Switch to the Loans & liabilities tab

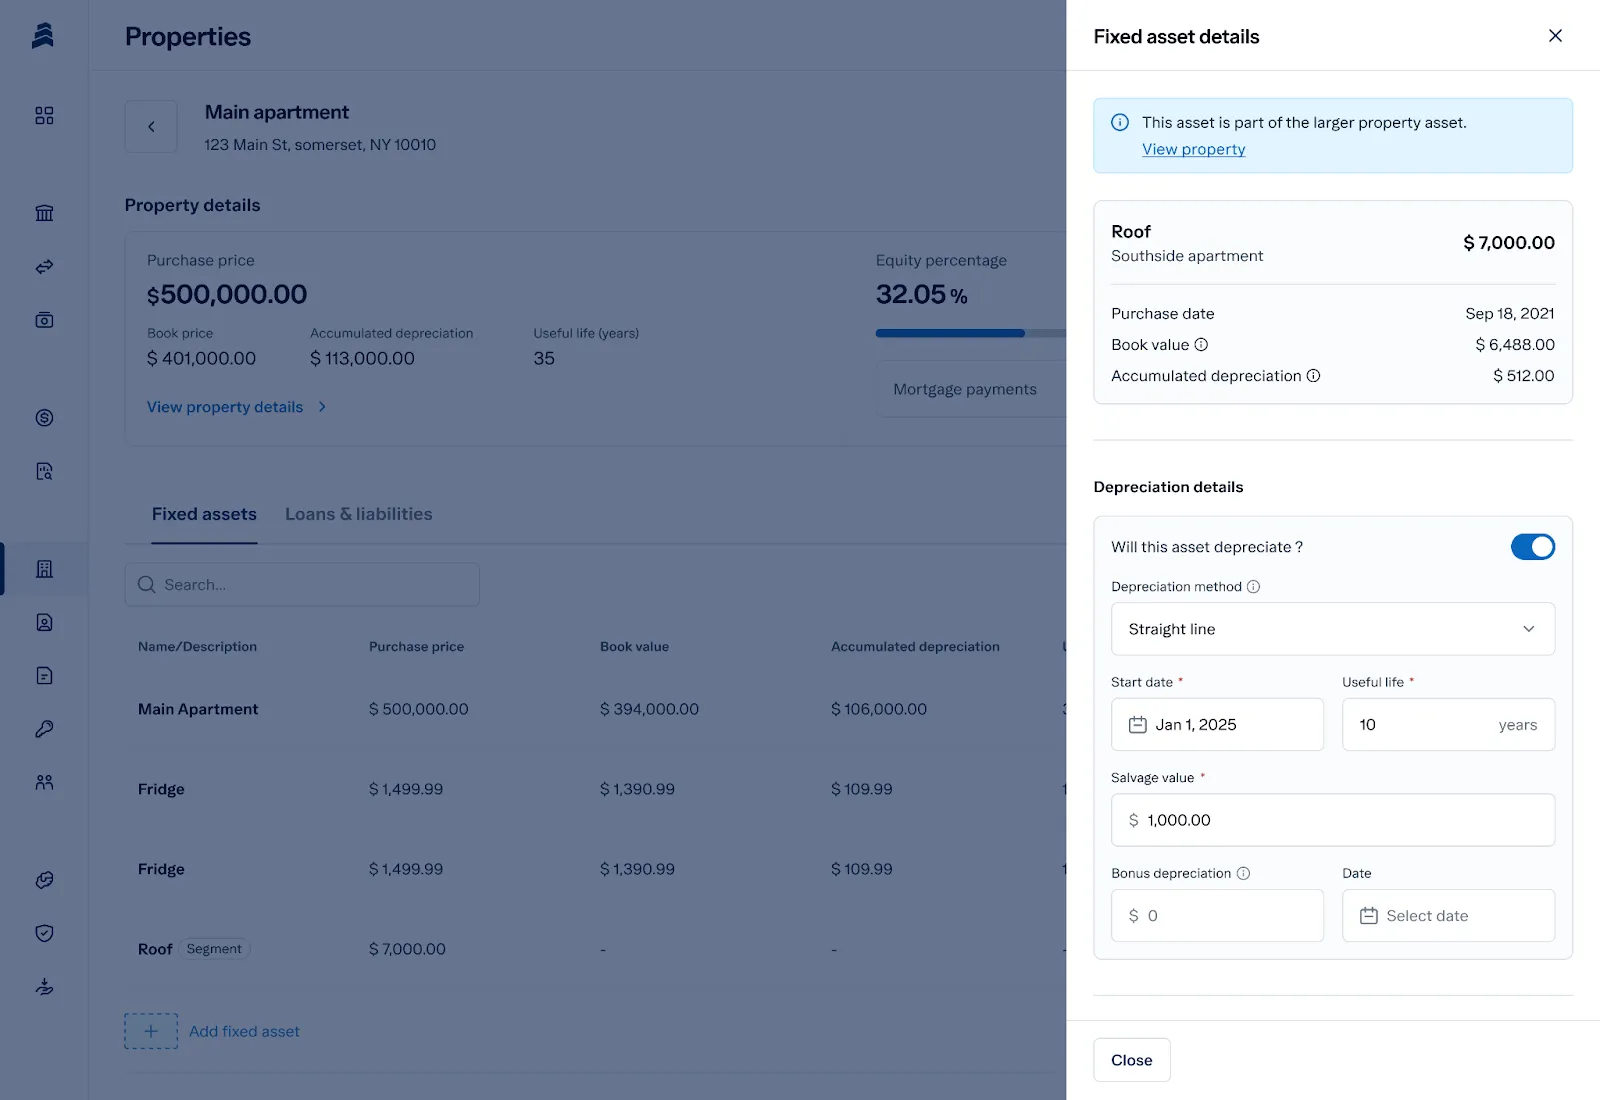click(x=359, y=514)
